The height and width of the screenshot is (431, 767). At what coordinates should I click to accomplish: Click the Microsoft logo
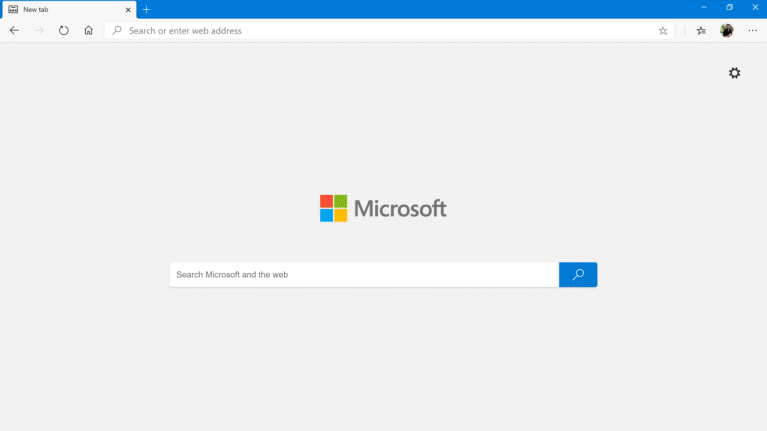coord(383,208)
